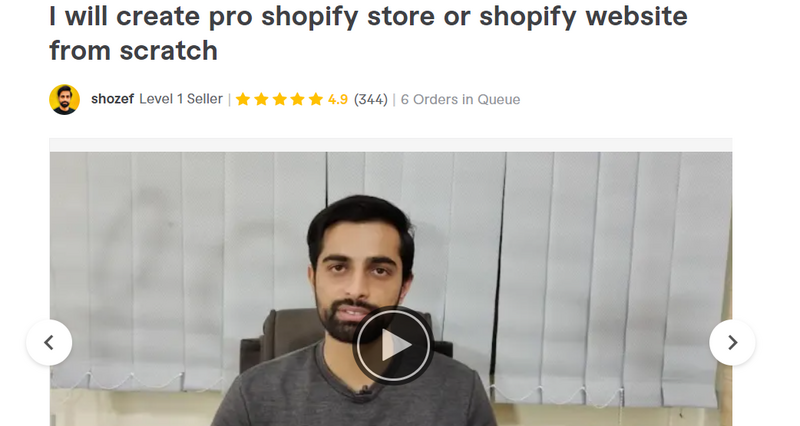Open shozef's profile avatar
The width and height of the screenshot is (800, 426).
[64, 99]
